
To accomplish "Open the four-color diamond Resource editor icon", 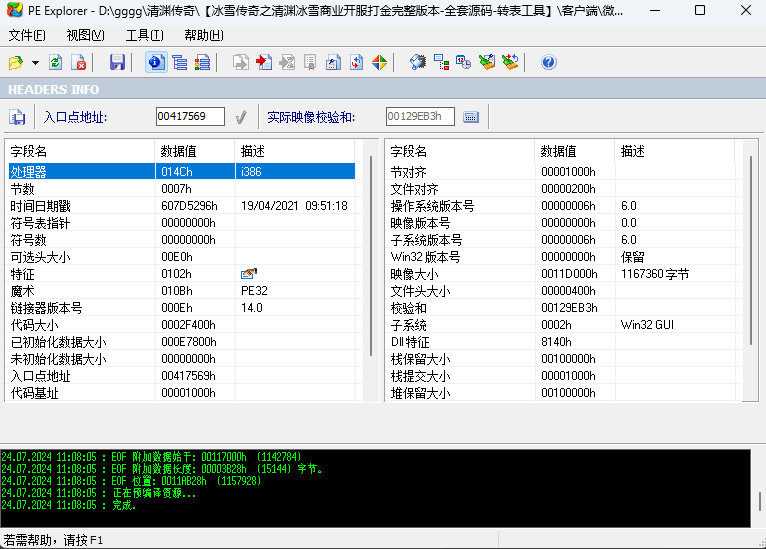I will (380, 63).
